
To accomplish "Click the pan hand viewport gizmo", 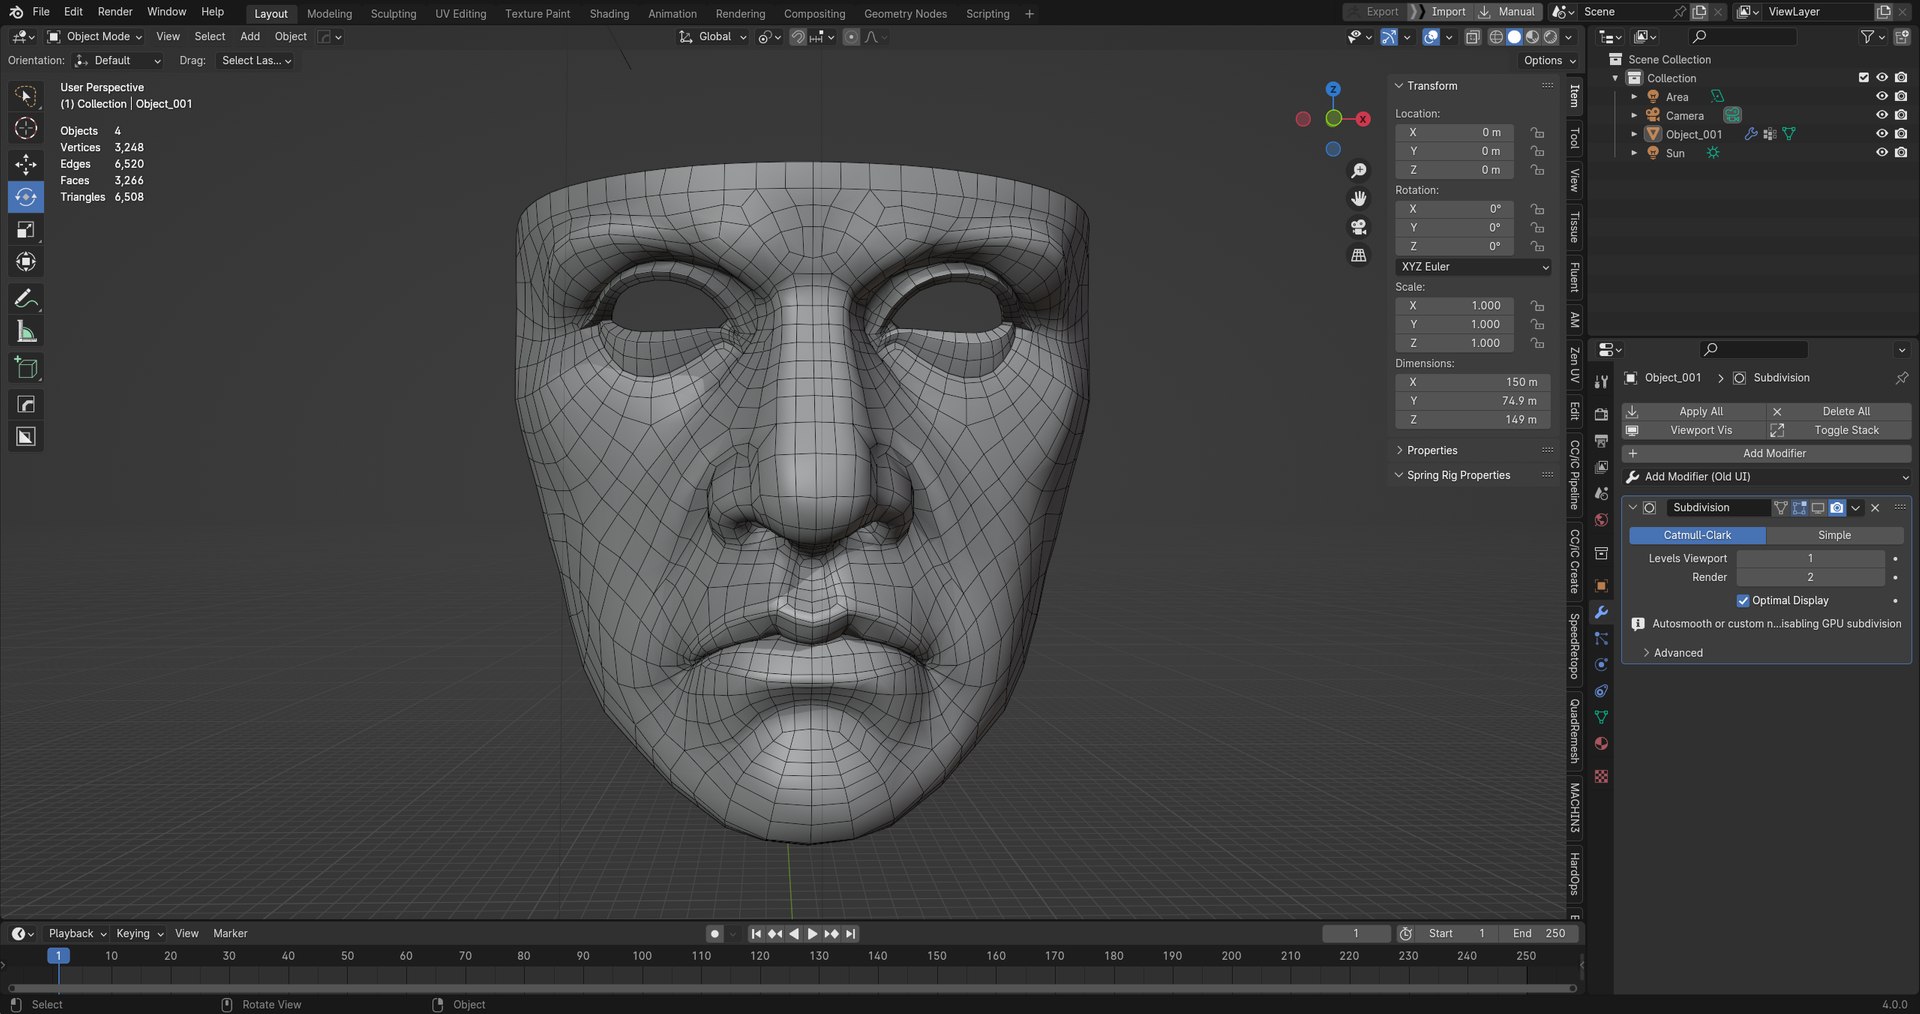I will [x=1358, y=199].
